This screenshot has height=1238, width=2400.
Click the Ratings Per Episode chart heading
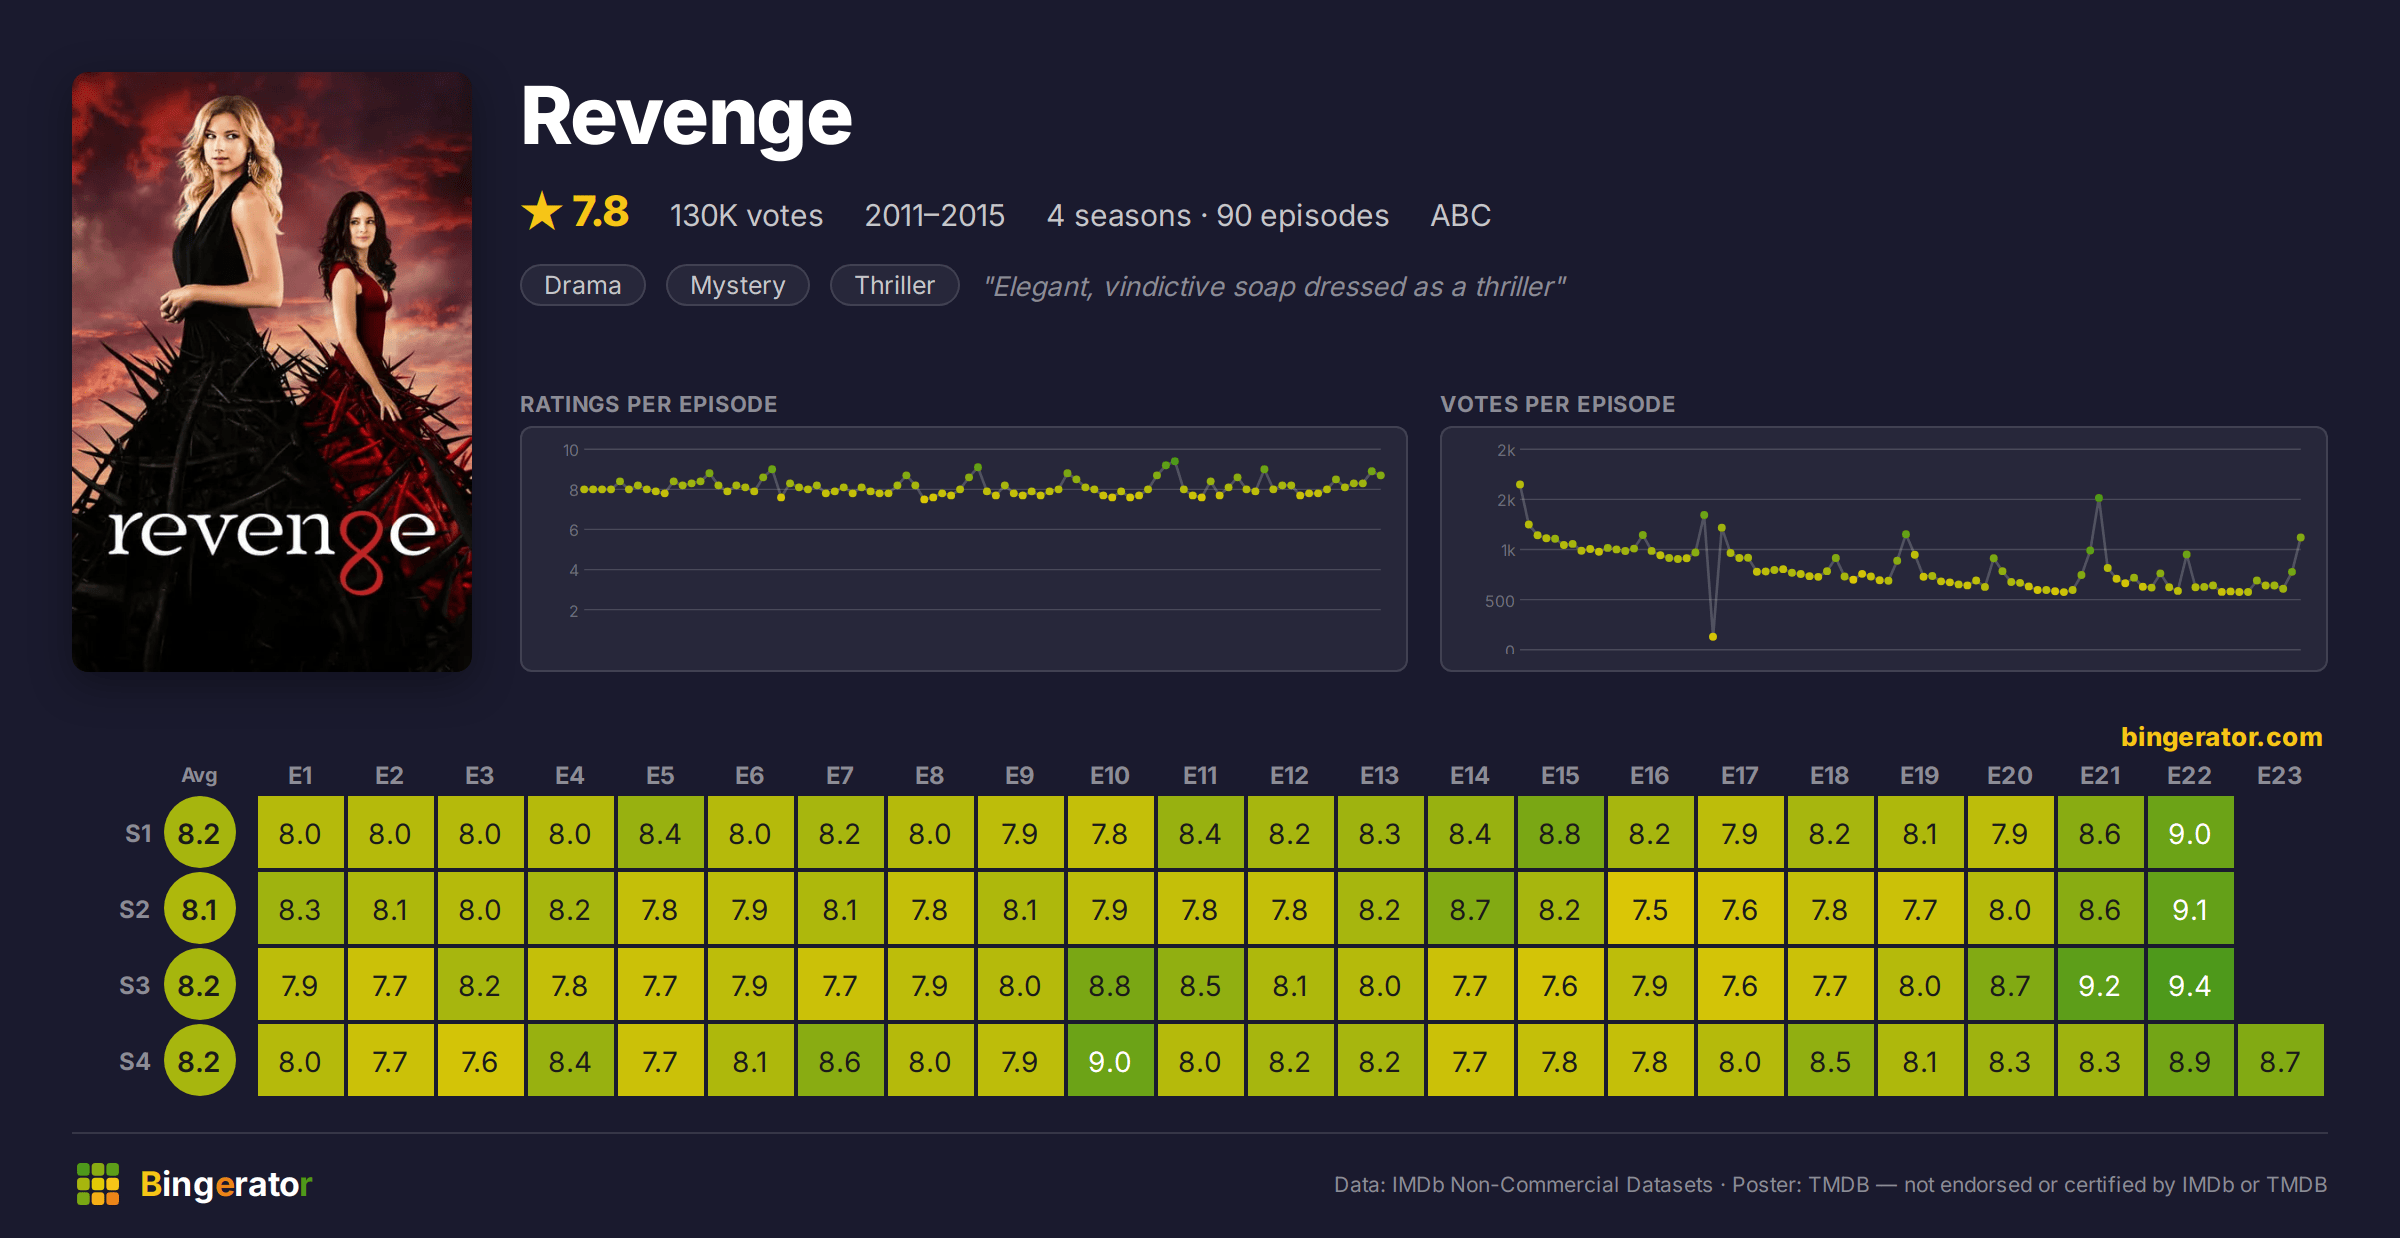point(648,404)
